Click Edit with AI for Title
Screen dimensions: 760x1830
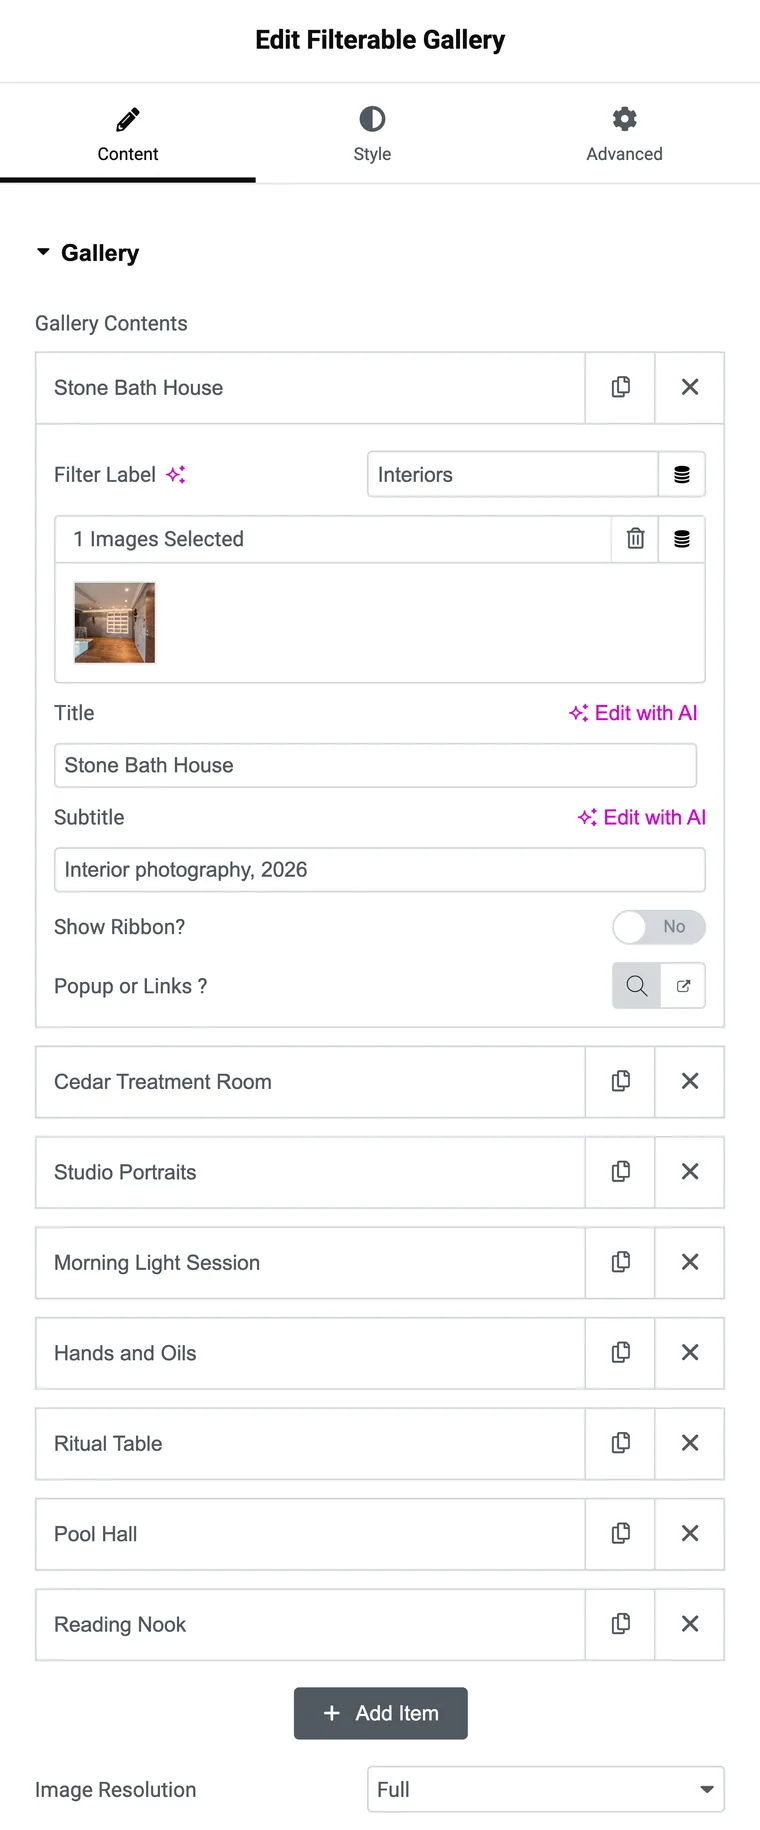(x=633, y=713)
